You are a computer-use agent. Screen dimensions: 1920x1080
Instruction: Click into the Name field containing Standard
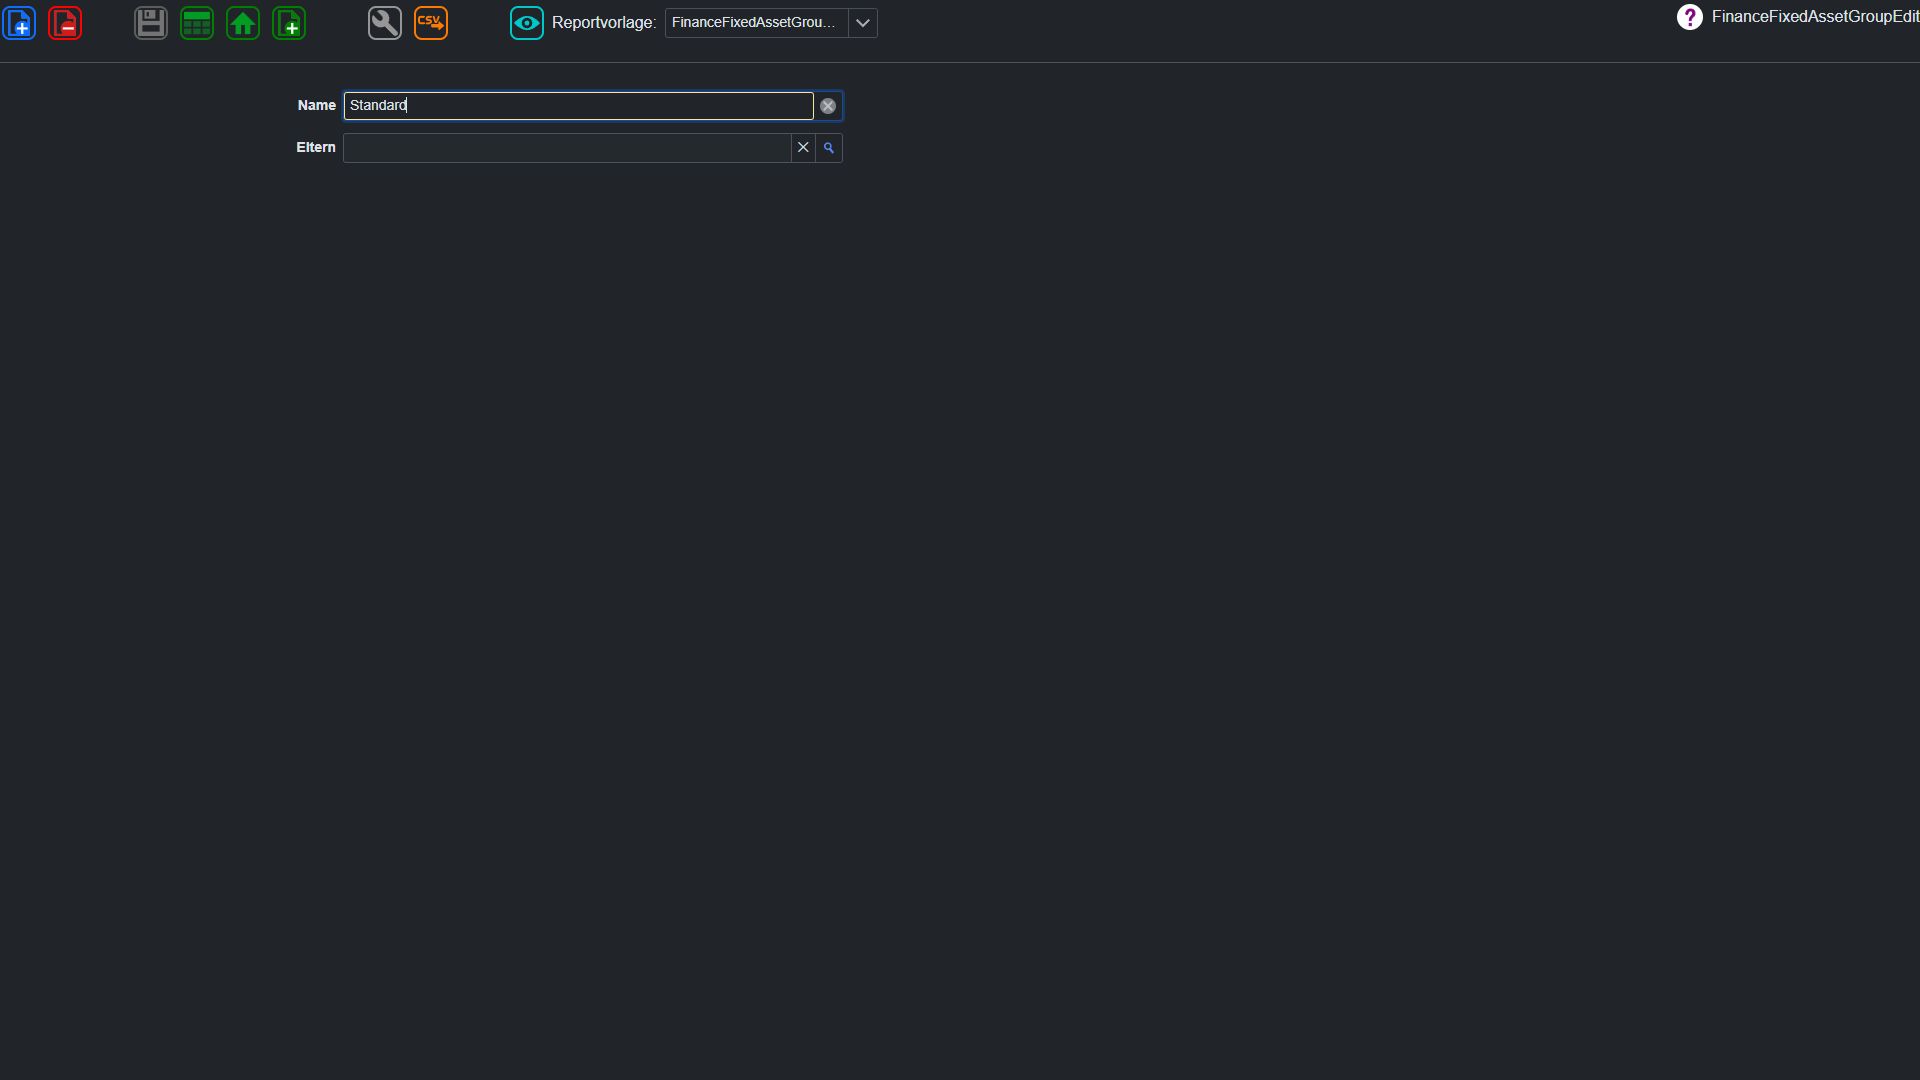click(578, 106)
